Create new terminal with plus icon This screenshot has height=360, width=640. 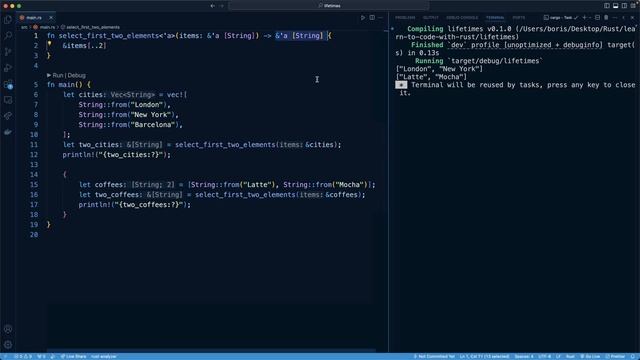point(584,18)
